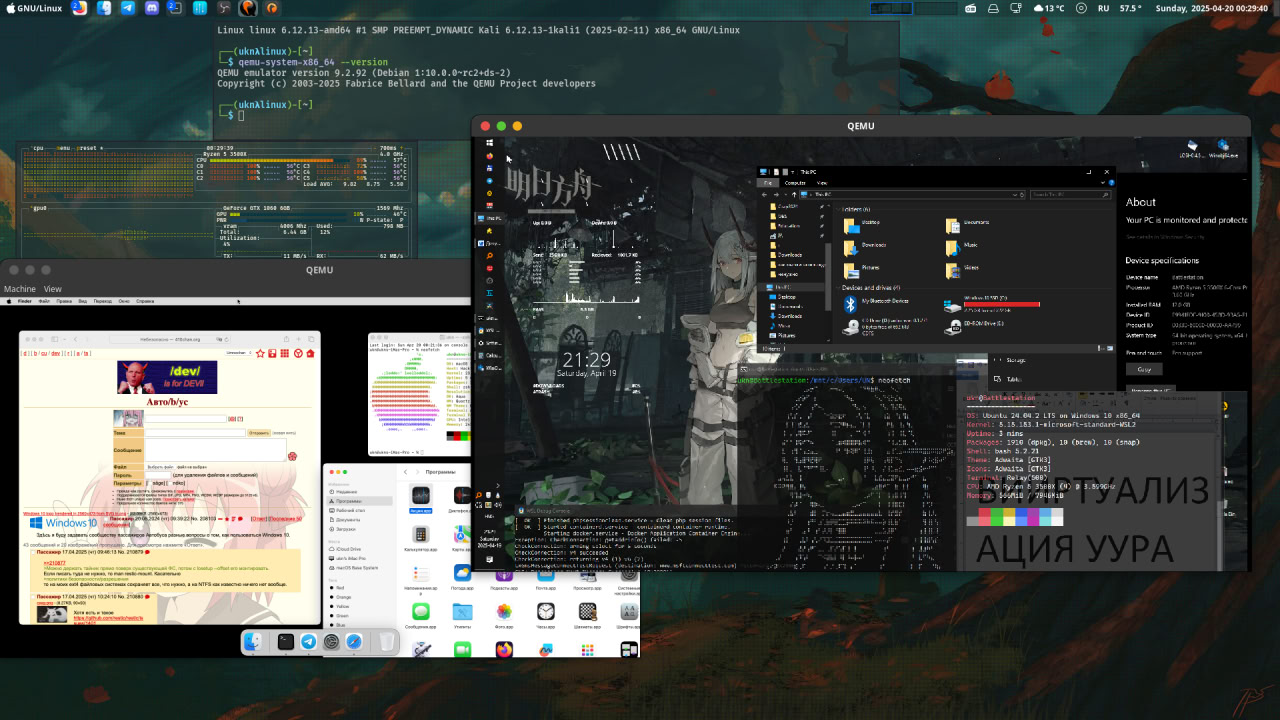1280x720 pixels.
Task: Click the Windows Start button
Action: (x=491, y=144)
